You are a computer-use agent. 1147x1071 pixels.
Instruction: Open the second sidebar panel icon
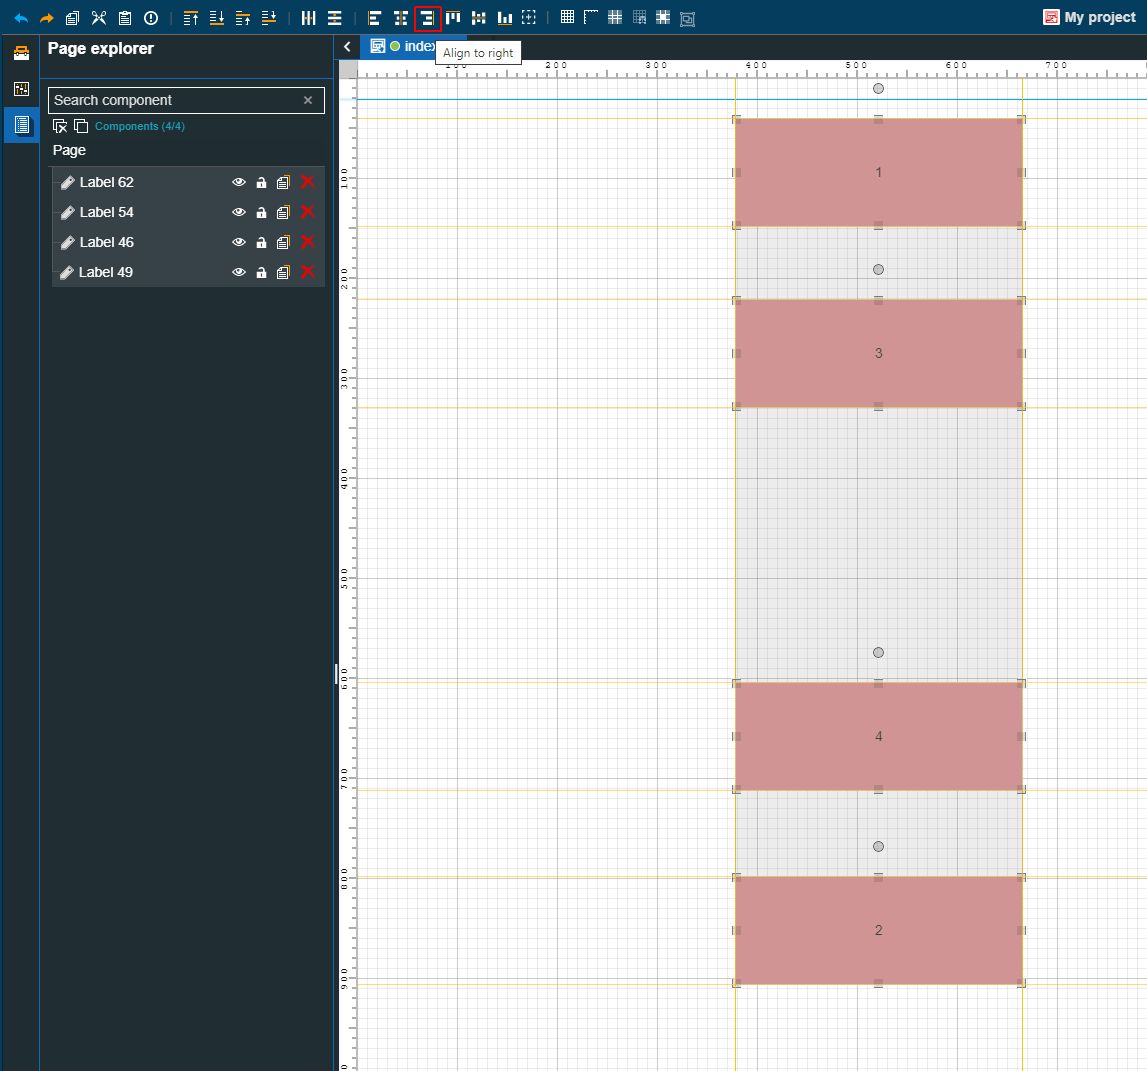21,89
